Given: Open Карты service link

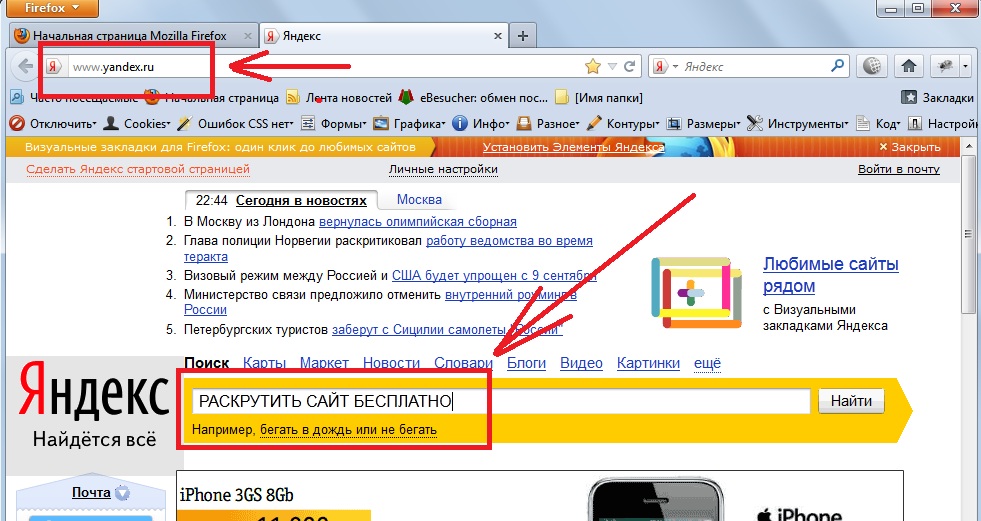Looking at the screenshot, I should (264, 363).
